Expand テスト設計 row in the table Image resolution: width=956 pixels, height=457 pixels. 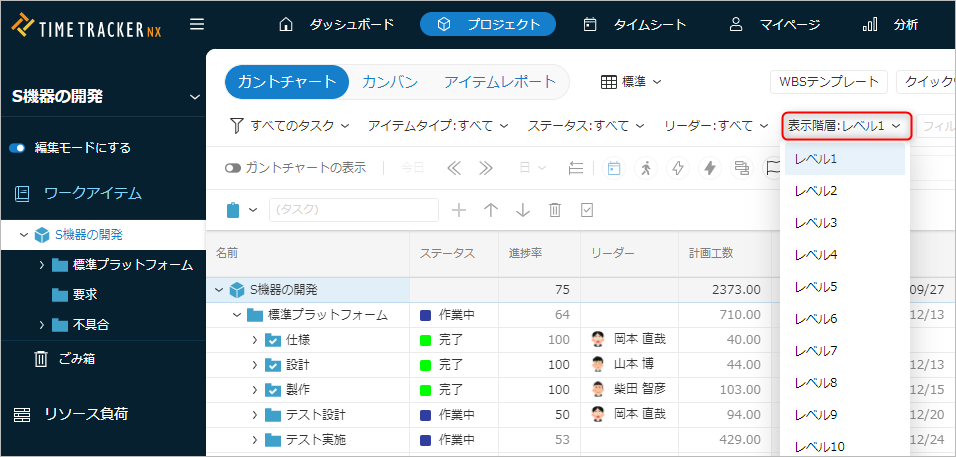tap(255, 414)
